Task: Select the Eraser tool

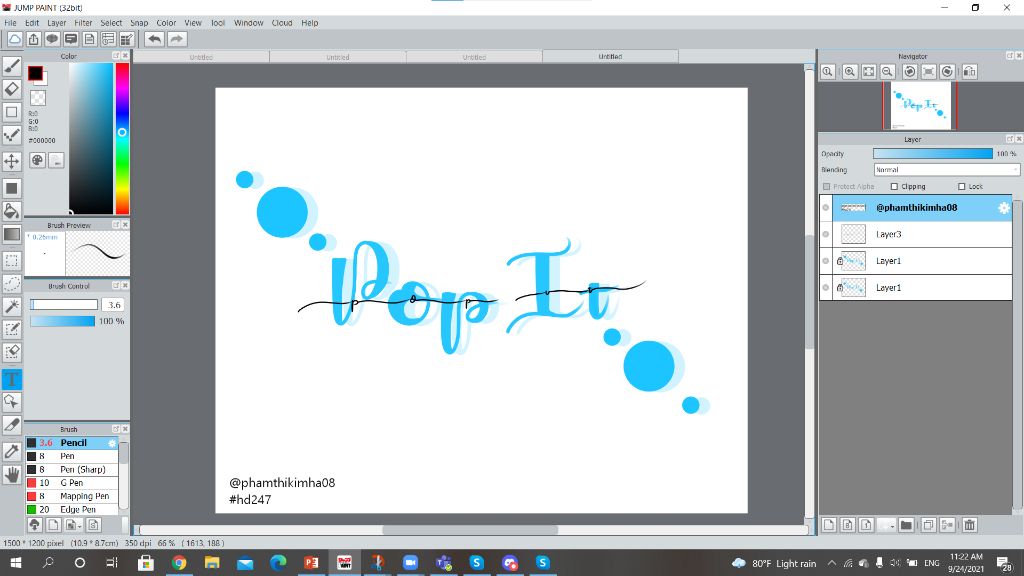Action: point(12,89)
